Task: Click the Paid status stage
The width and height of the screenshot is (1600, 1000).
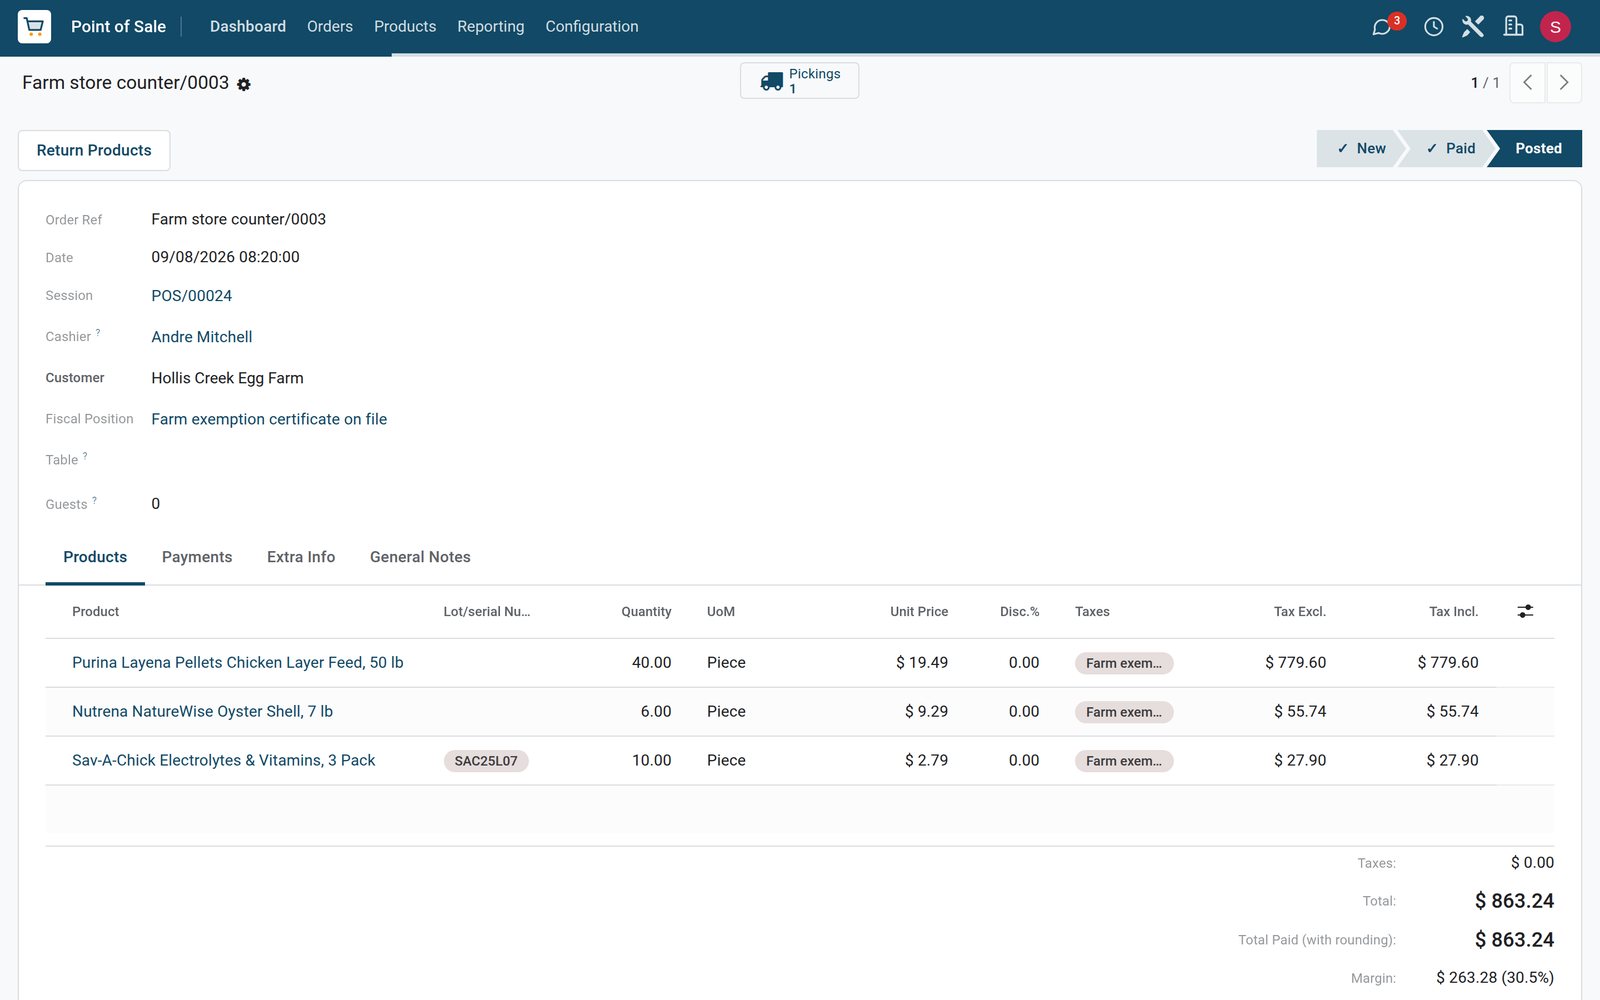Action: (x=1450, y=148)
